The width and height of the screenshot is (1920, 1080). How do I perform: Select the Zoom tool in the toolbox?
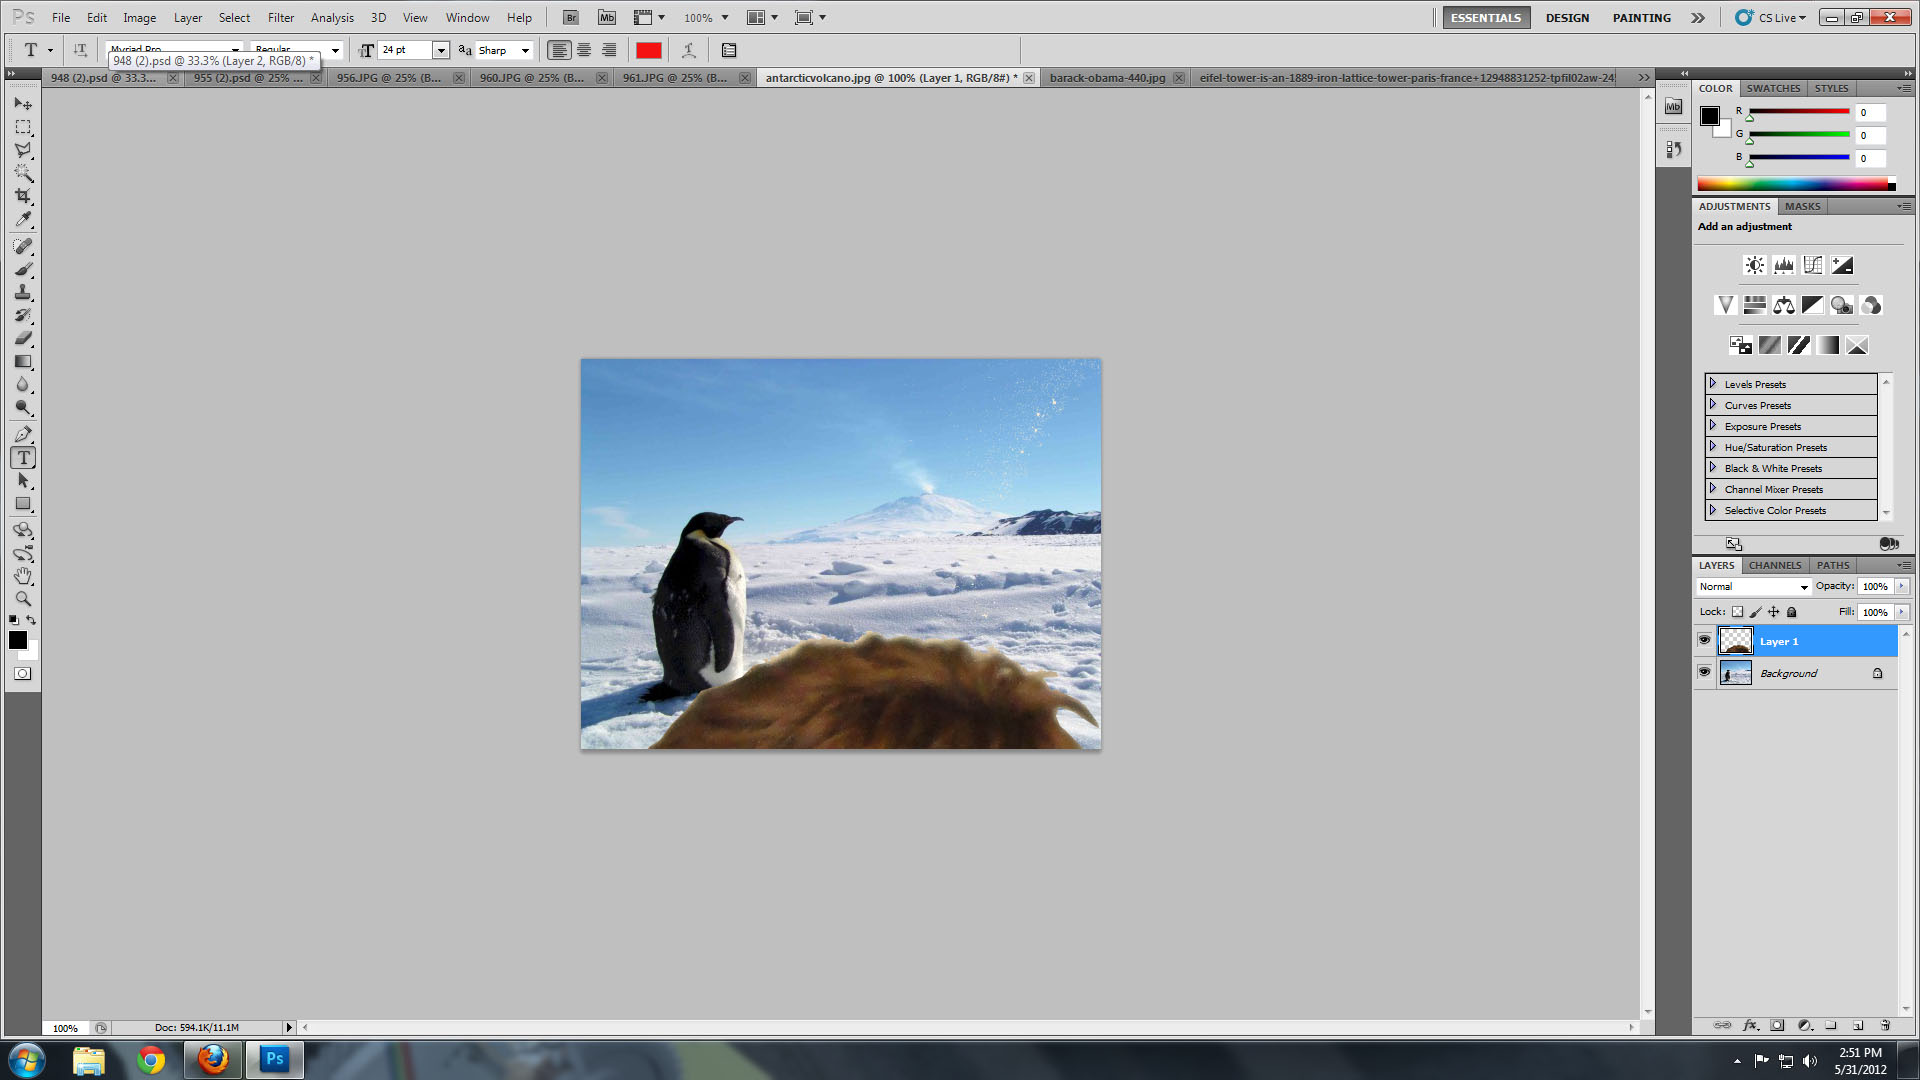(23, 599)
